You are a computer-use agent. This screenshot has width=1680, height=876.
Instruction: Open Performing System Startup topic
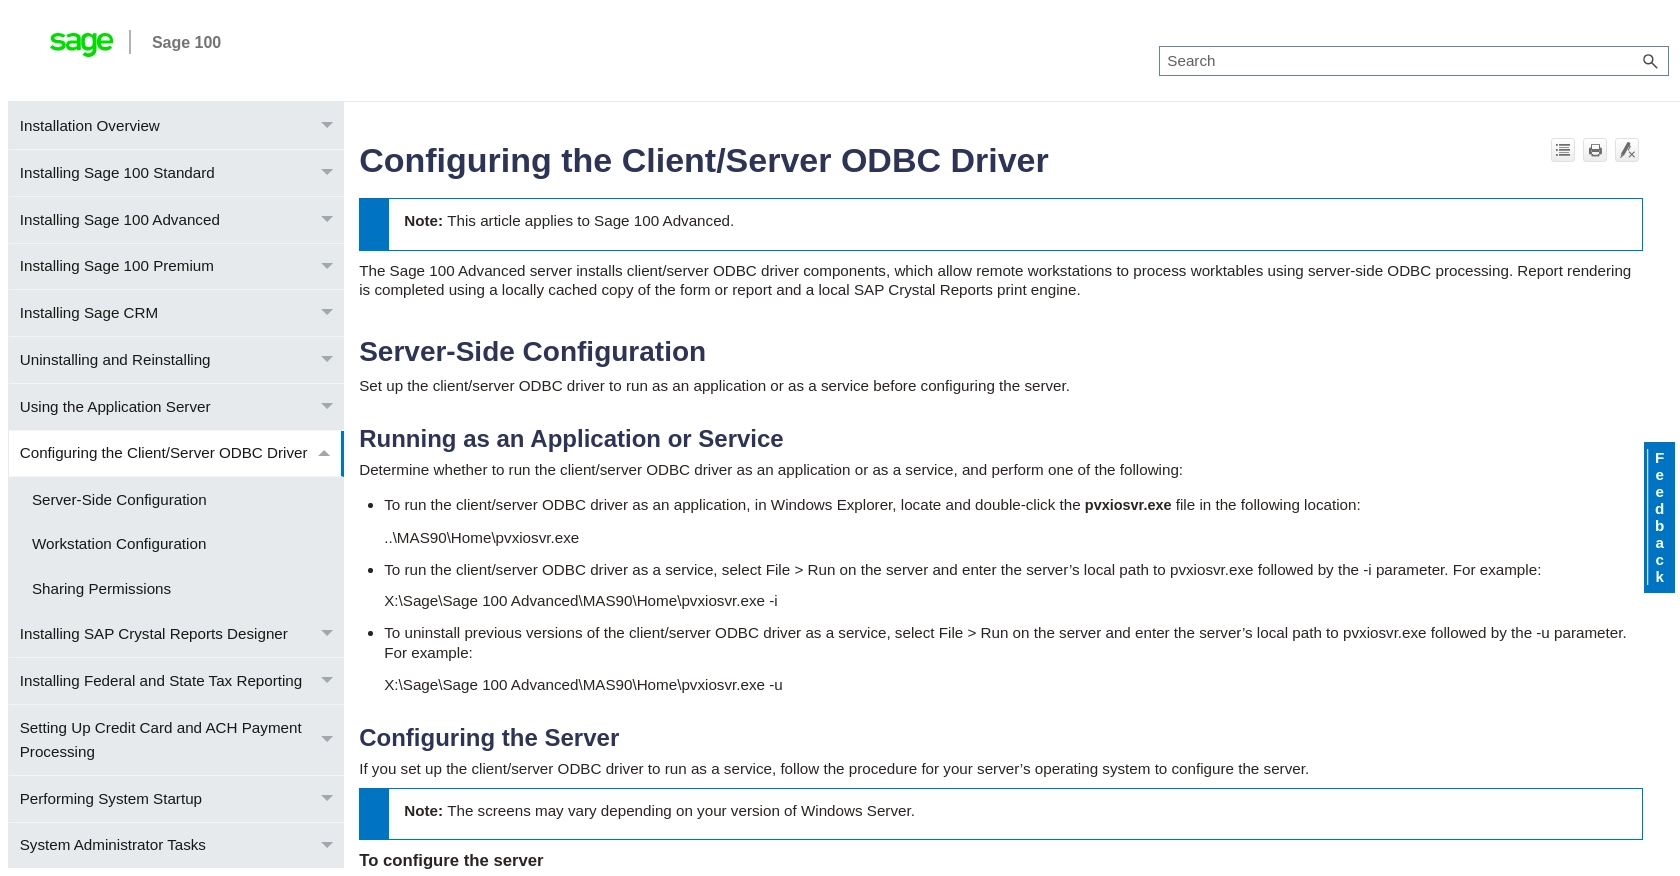click(x=111, y=799)
